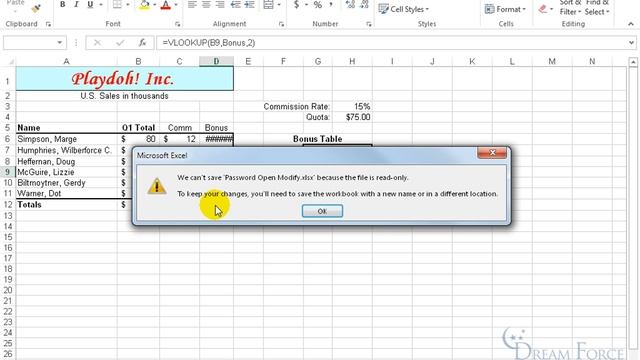Open the Format cells menu
640x360 pixels.
pyautogui.click(x=505, y=9)
